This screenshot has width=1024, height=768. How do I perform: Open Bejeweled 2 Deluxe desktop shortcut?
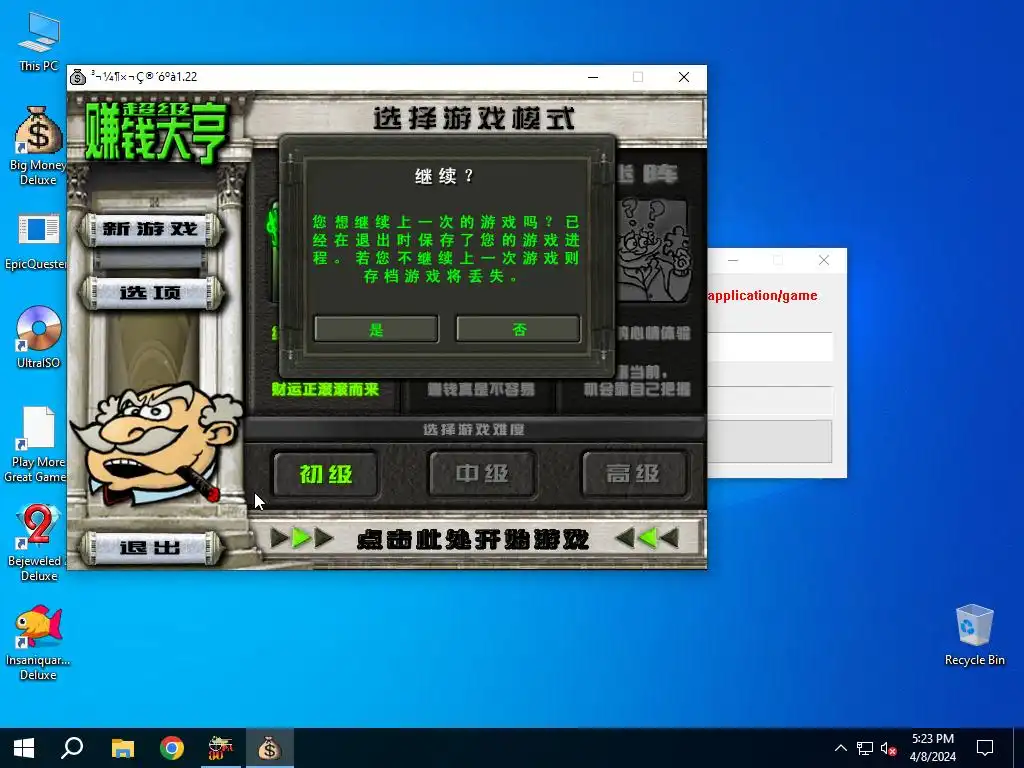click(37, 543)
